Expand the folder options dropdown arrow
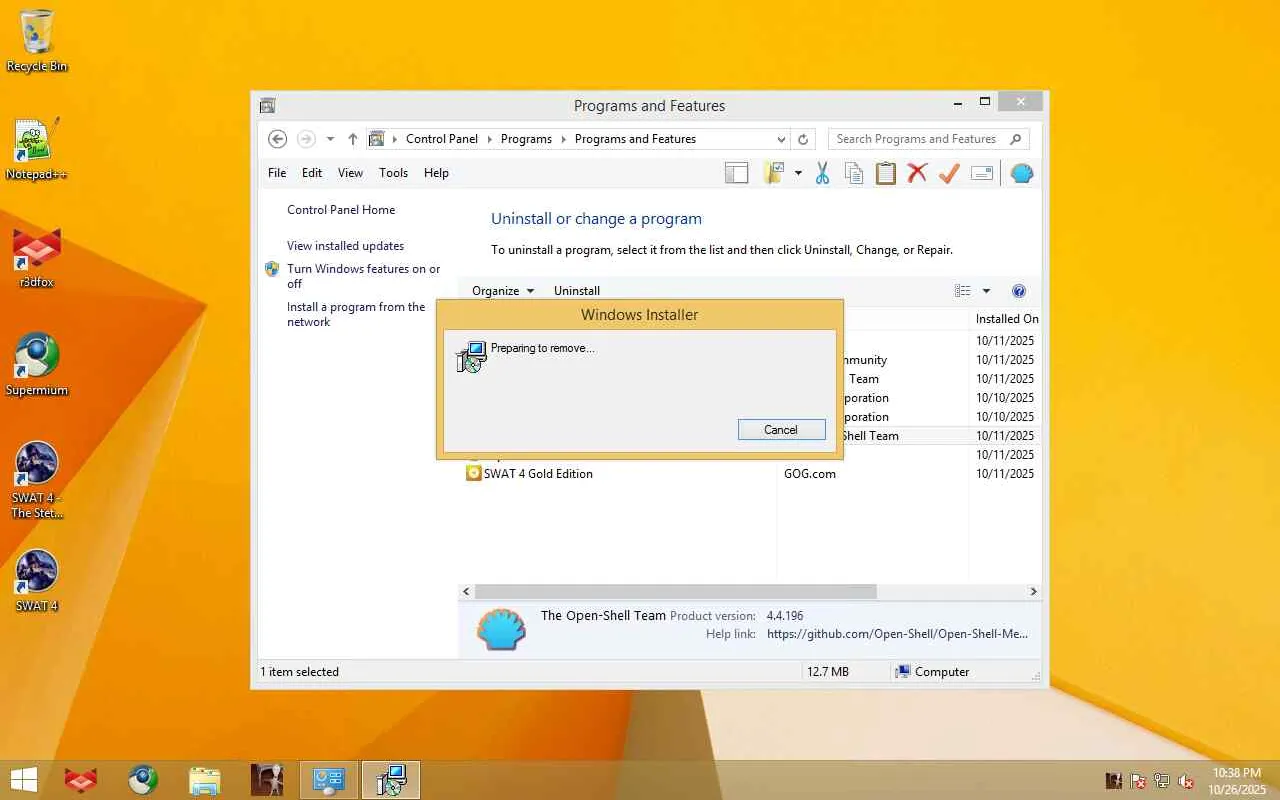The image size is (1280, 800). 798,173
